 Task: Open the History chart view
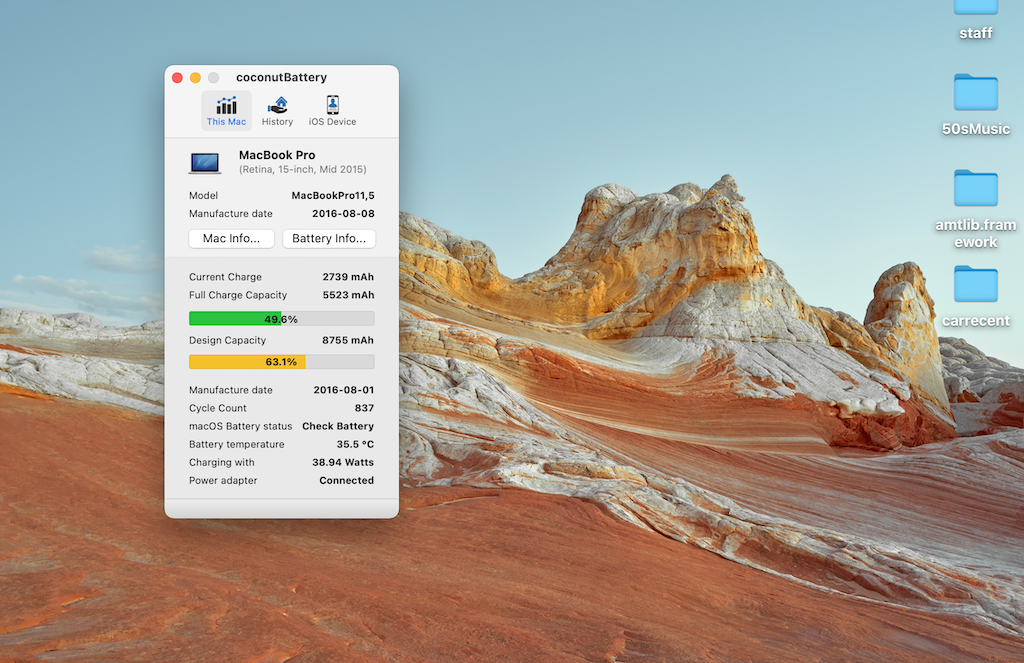(x=277, y=110)
